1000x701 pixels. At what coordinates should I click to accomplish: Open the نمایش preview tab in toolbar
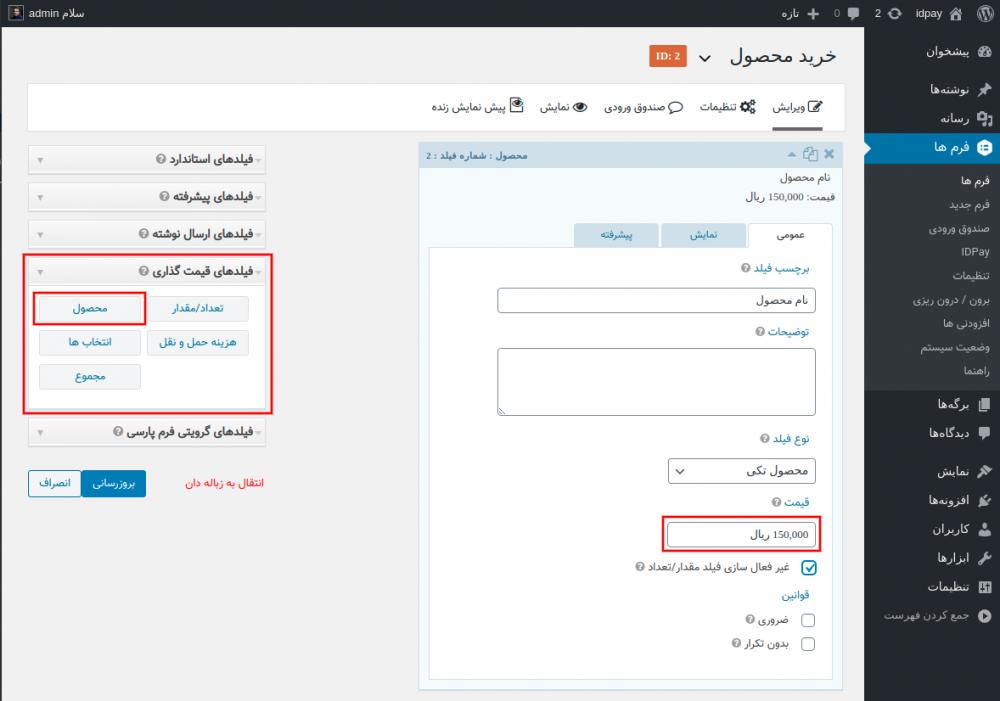tap(563, 107)
